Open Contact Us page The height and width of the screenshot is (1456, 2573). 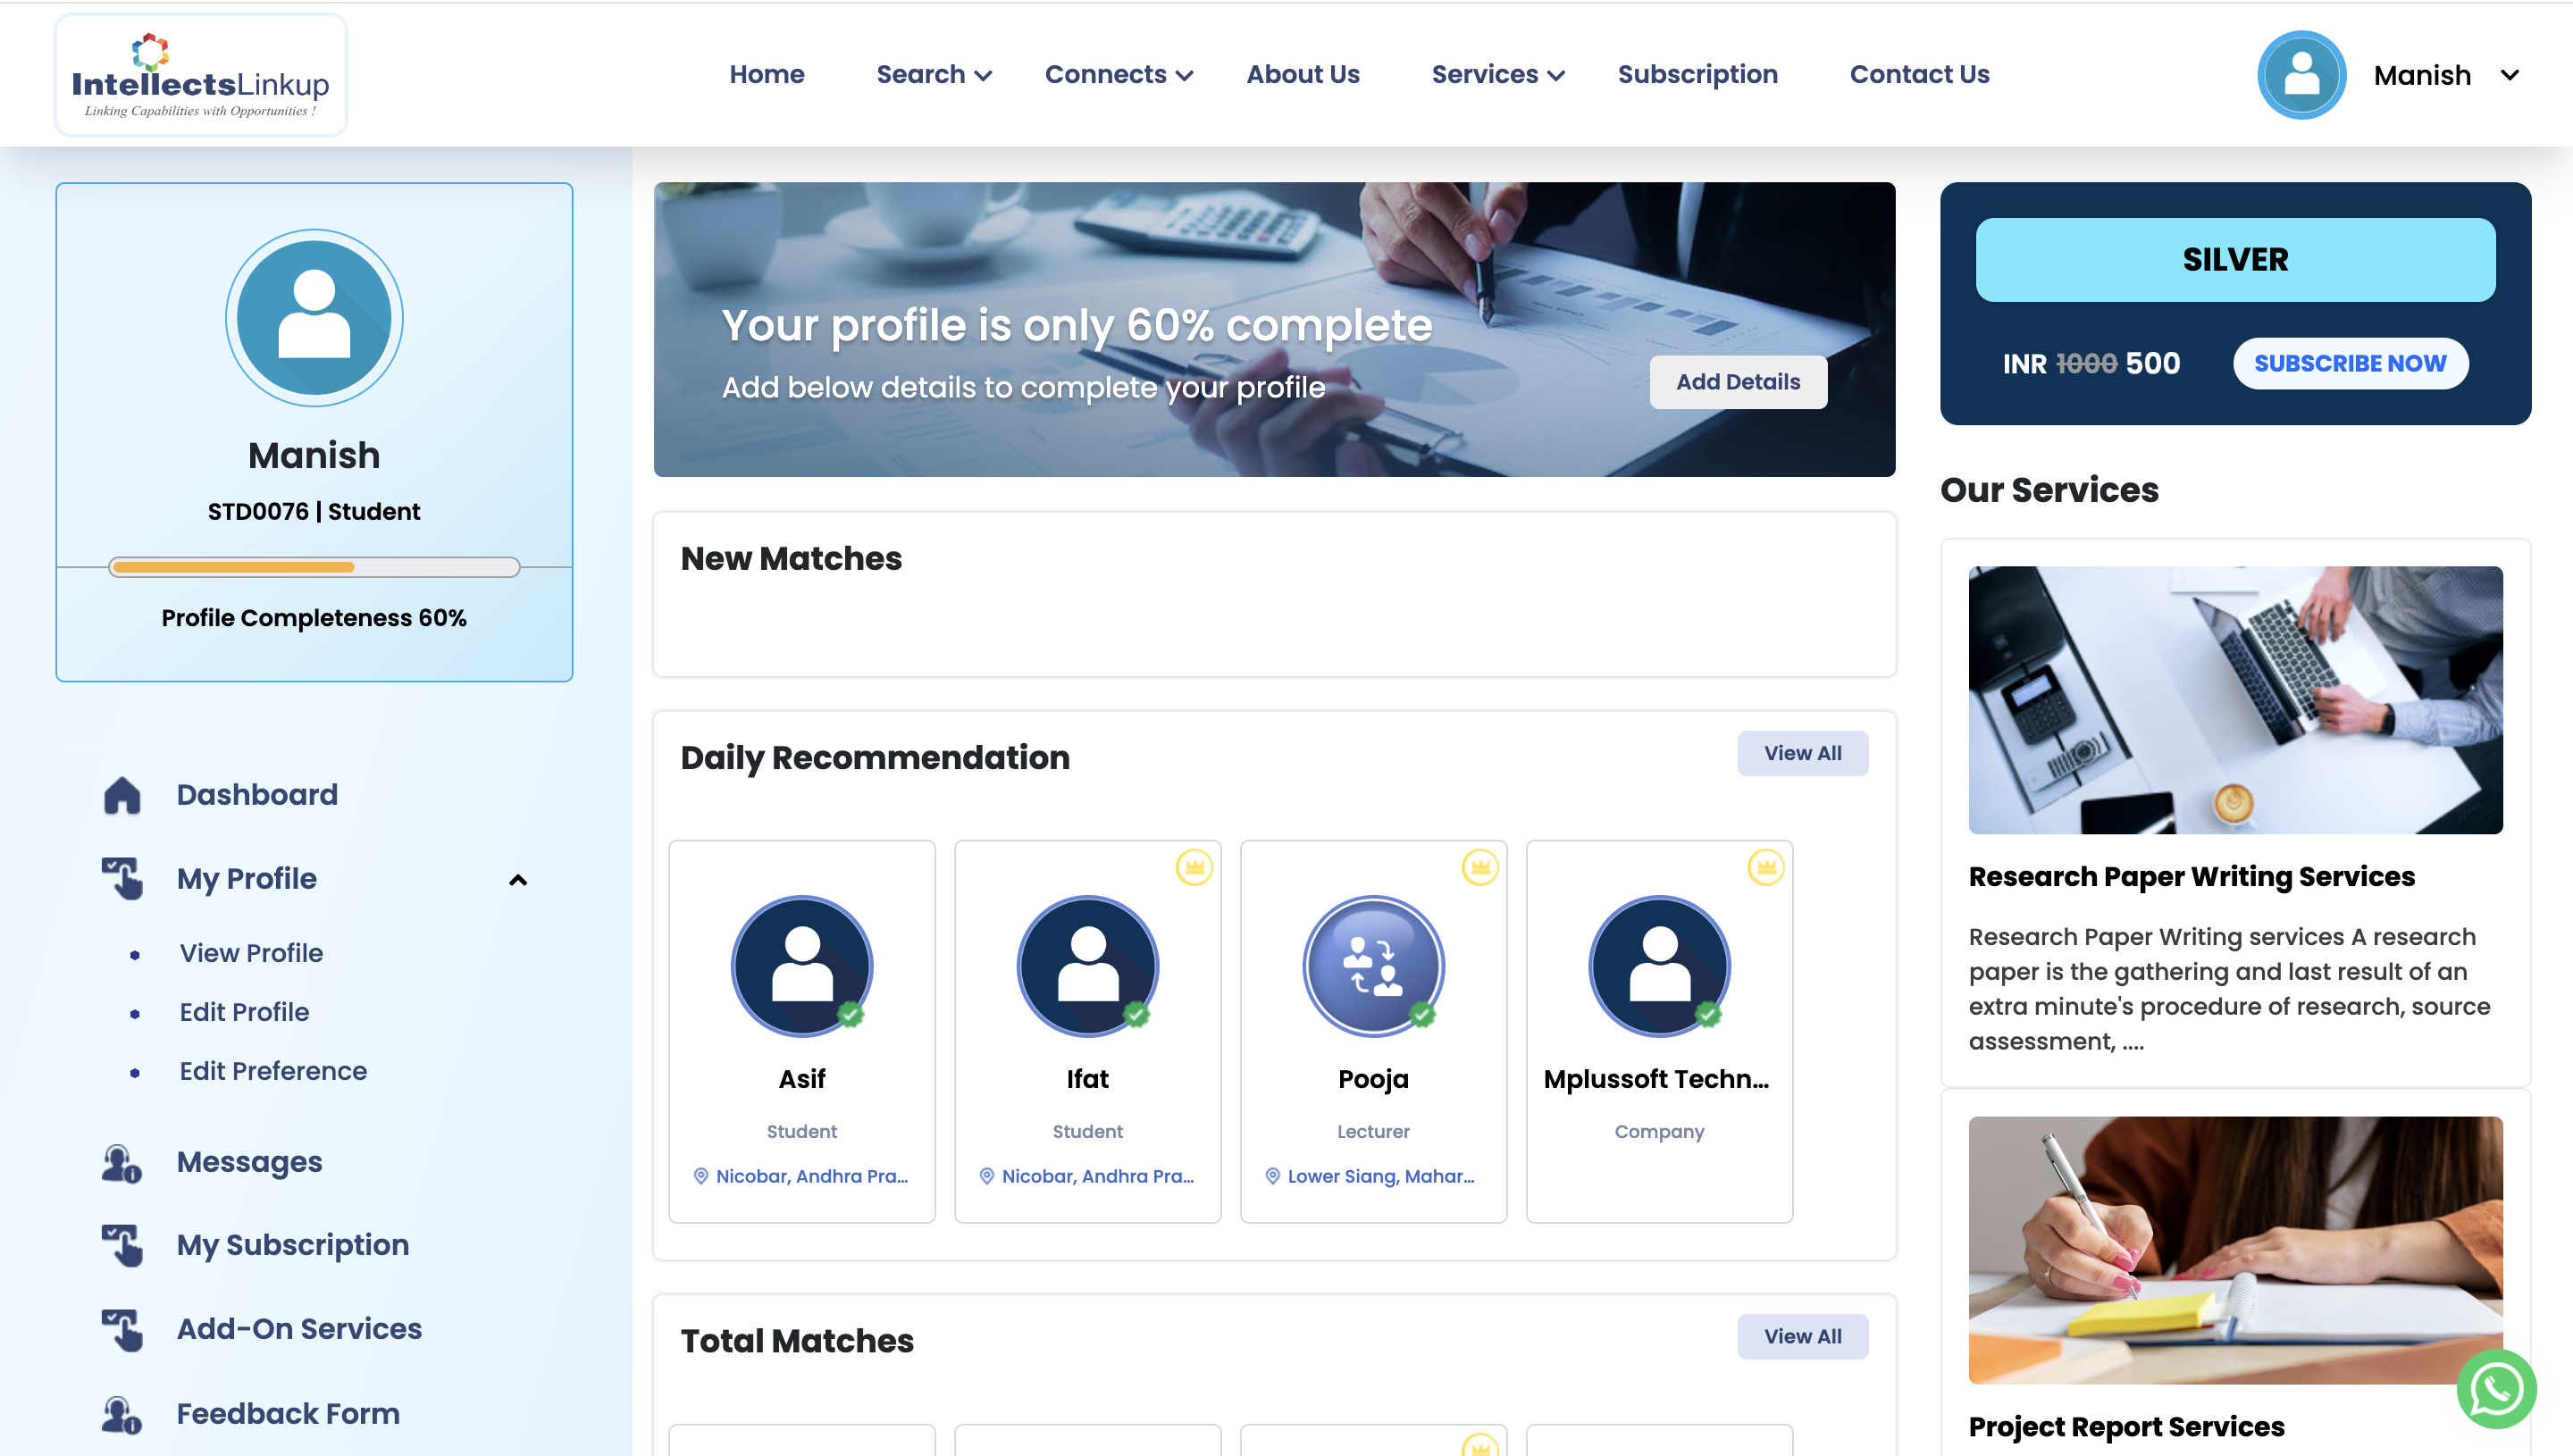click(x=1920, y=75)
